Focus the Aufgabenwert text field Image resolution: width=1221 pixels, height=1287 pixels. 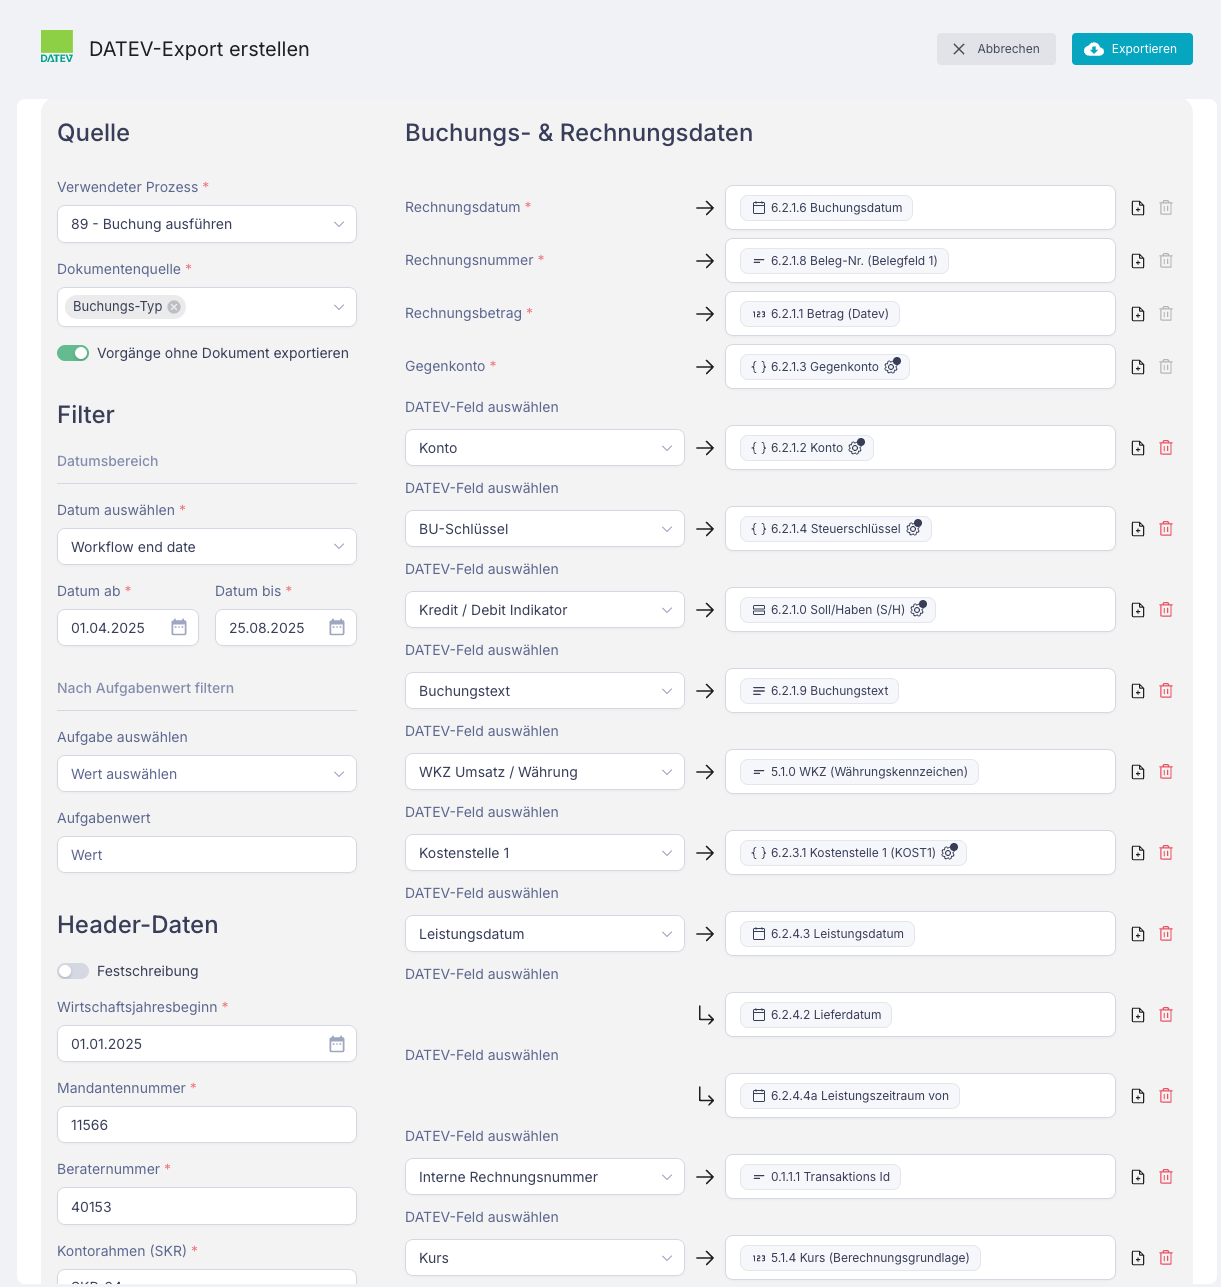pos(207,855)
